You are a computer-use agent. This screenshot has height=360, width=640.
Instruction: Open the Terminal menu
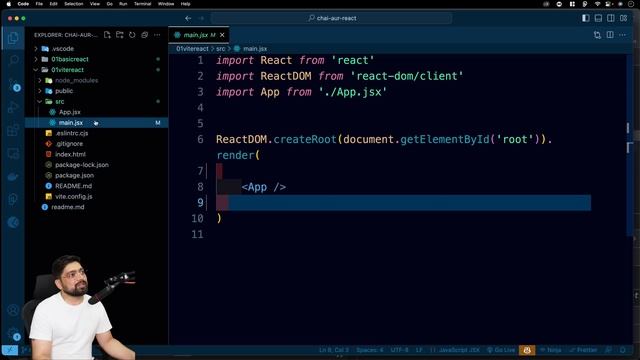point(142,4)
